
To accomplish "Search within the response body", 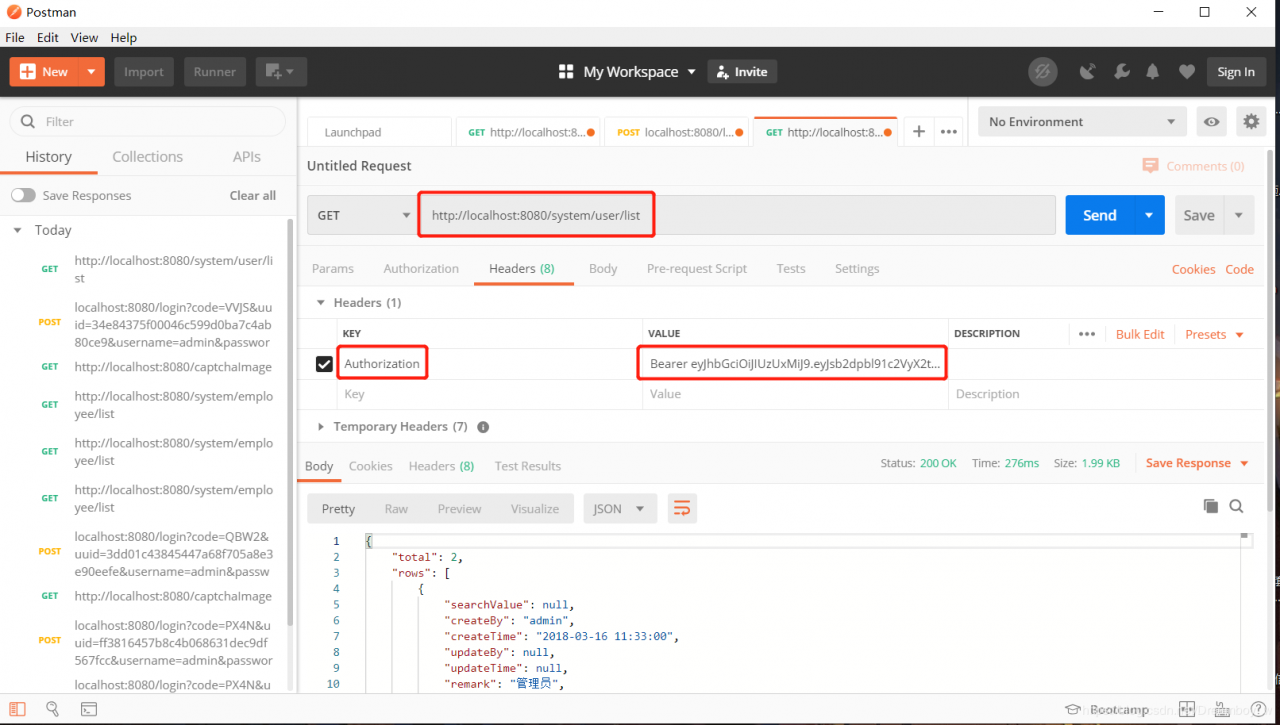I will 1236,506.
